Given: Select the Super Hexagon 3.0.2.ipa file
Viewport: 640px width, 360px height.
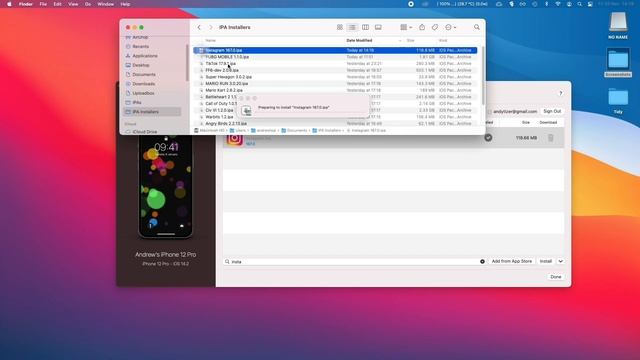Looking at the screenshot, I should 229,77.
